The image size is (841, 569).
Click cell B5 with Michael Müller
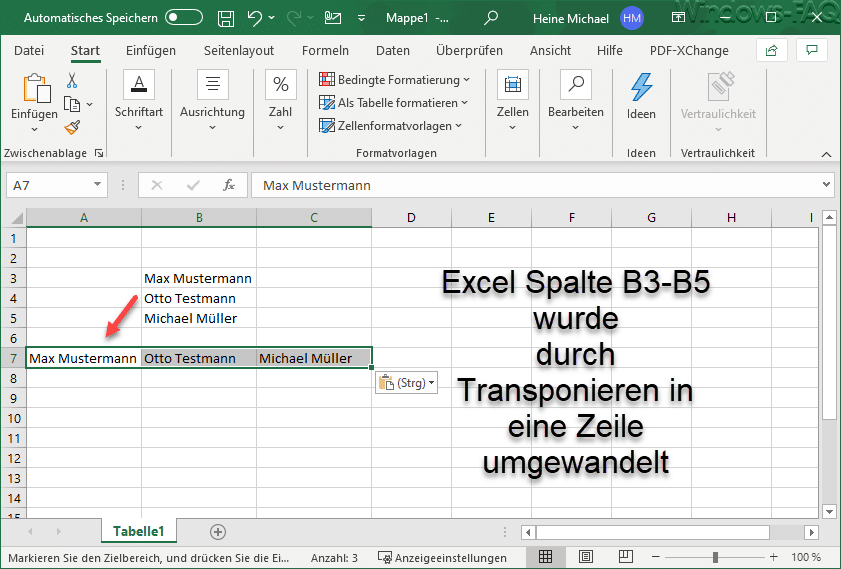[x=199, y=319]
